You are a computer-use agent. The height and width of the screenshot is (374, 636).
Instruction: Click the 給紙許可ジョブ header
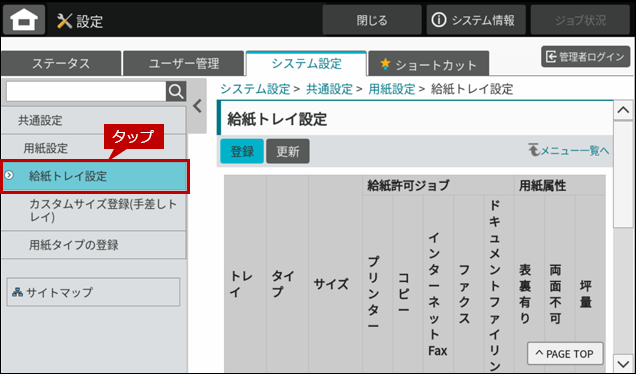pos(438,185)
